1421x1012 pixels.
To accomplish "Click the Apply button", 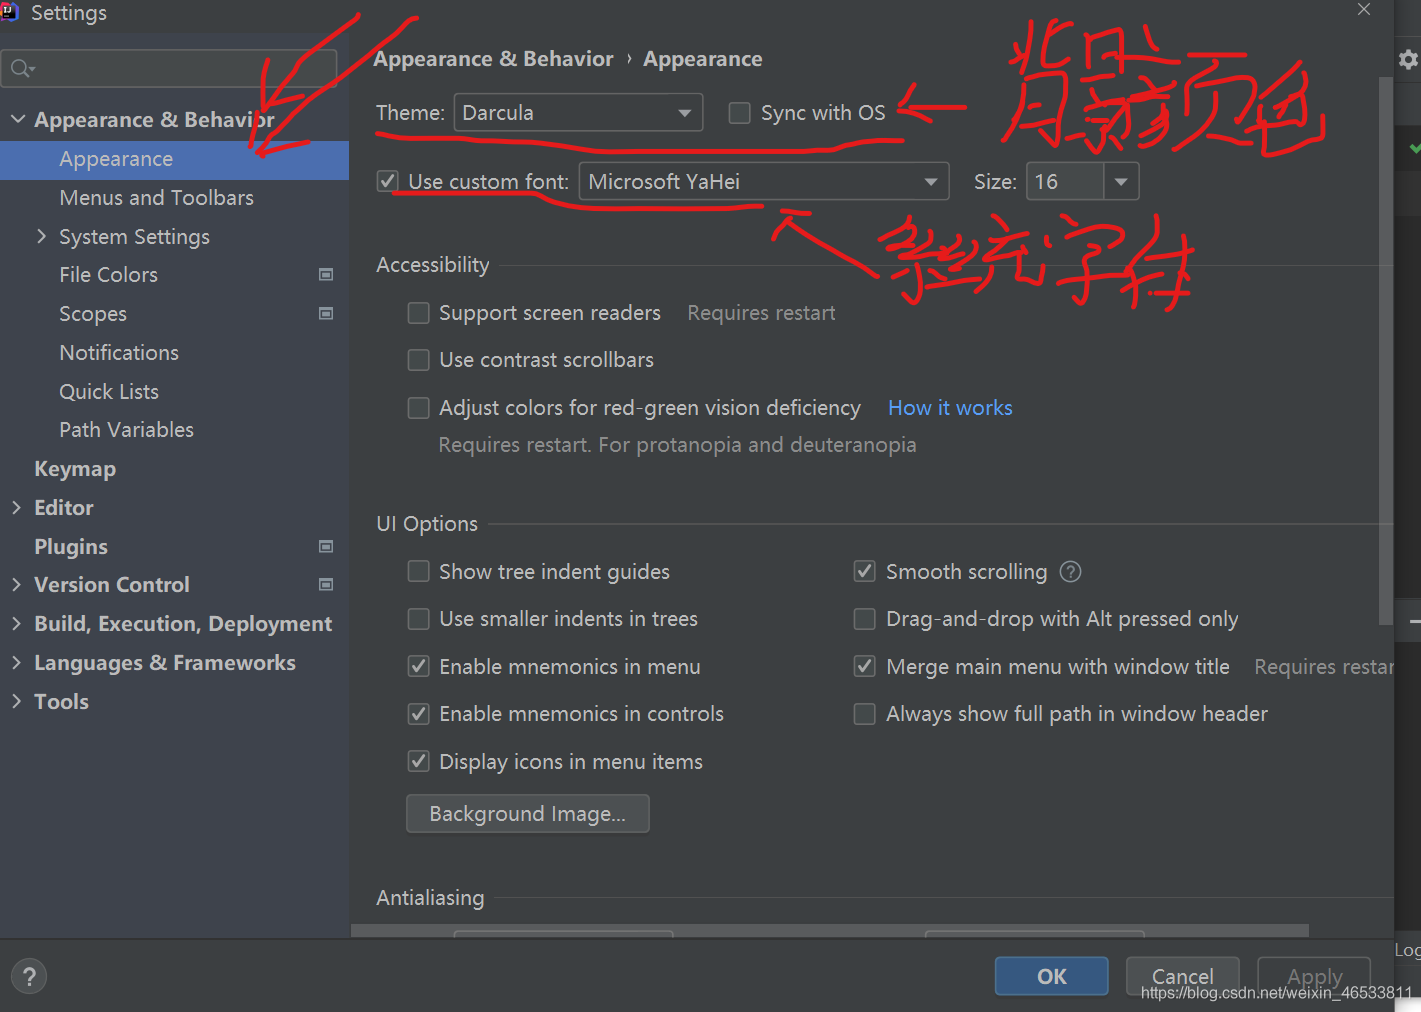I will point(1314,976).
